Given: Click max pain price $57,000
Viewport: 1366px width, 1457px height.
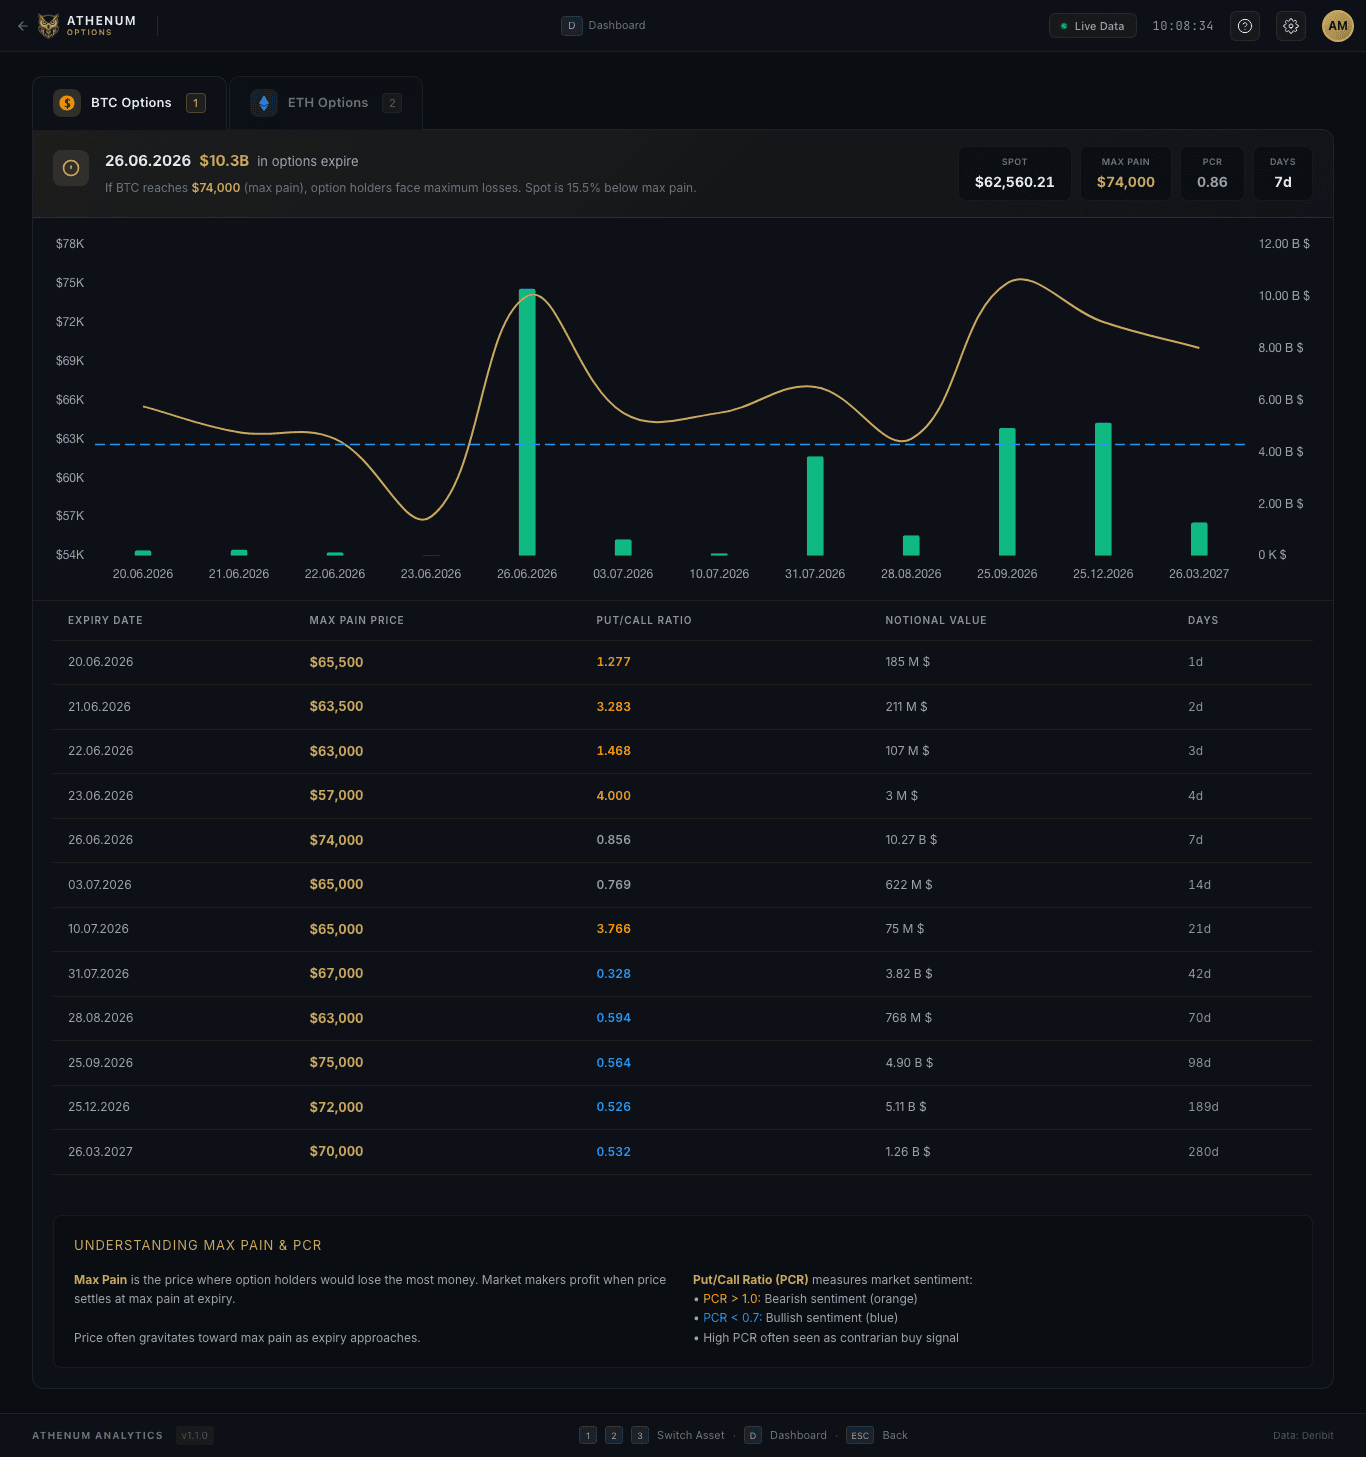Looking at the screenshot, I should point(336,796).
